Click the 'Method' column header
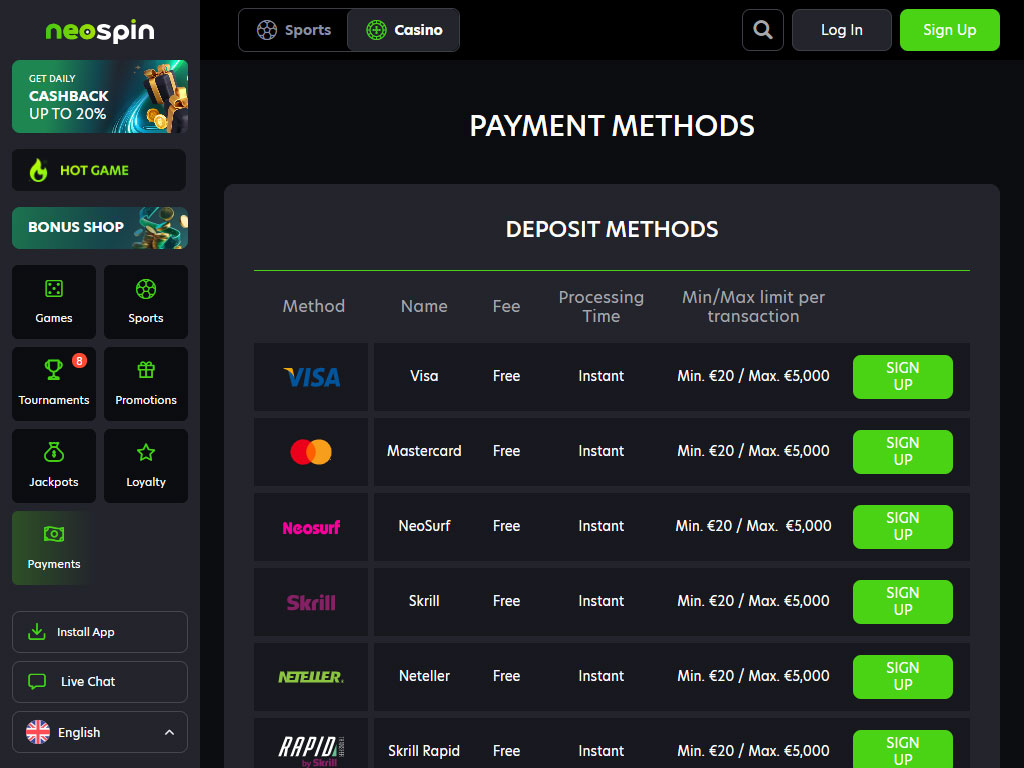This screenshot has width=1024, height=768. pos(313,306)
